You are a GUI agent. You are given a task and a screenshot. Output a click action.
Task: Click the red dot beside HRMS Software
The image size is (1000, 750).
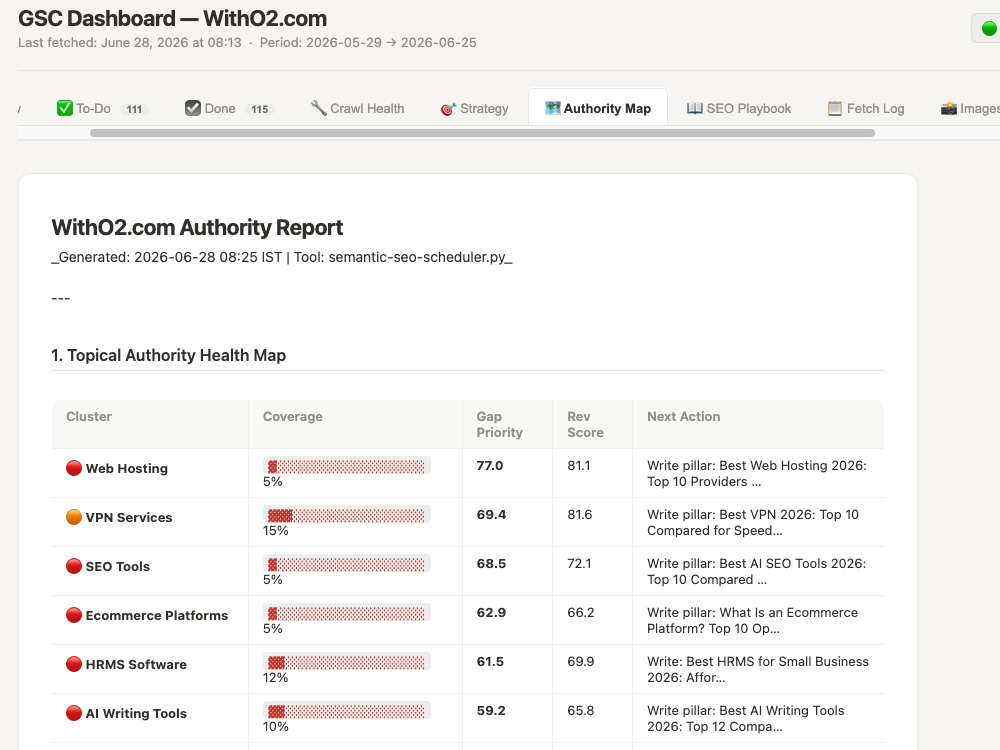pyautogui.click(x=74, y=665)
